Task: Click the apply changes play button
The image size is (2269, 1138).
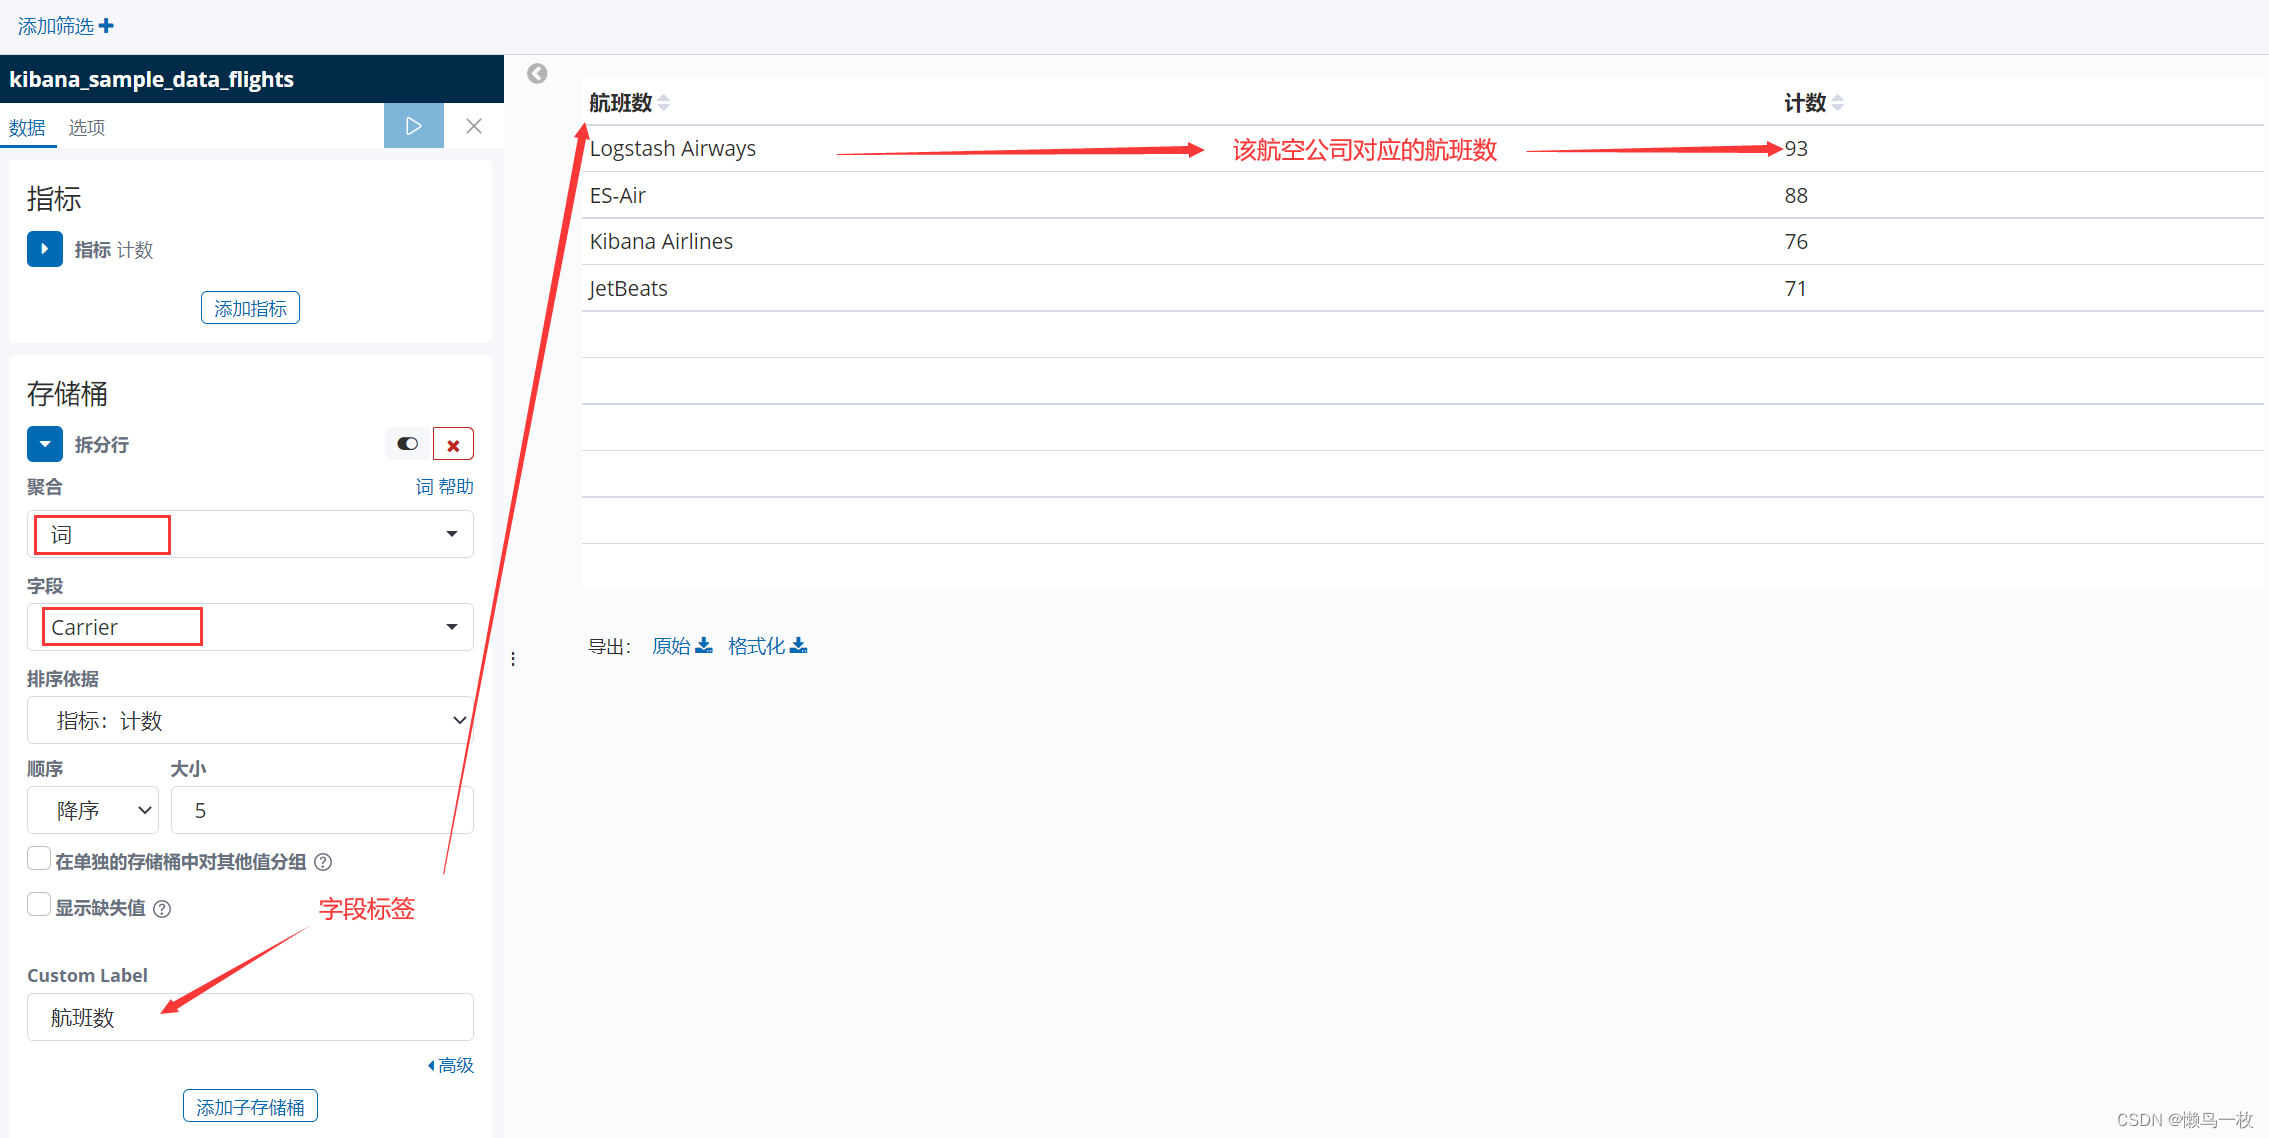Action: [x=413, y=126]
